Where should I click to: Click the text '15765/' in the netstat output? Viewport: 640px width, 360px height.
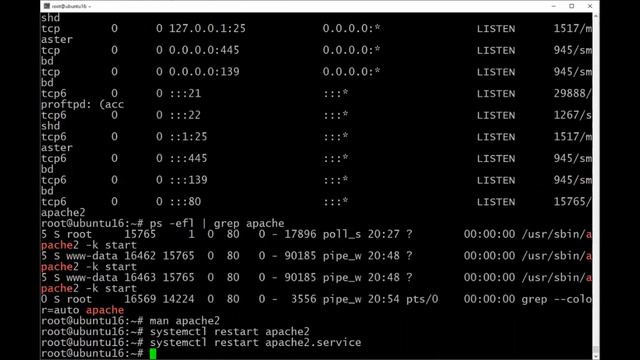click(x=572, y=202)
